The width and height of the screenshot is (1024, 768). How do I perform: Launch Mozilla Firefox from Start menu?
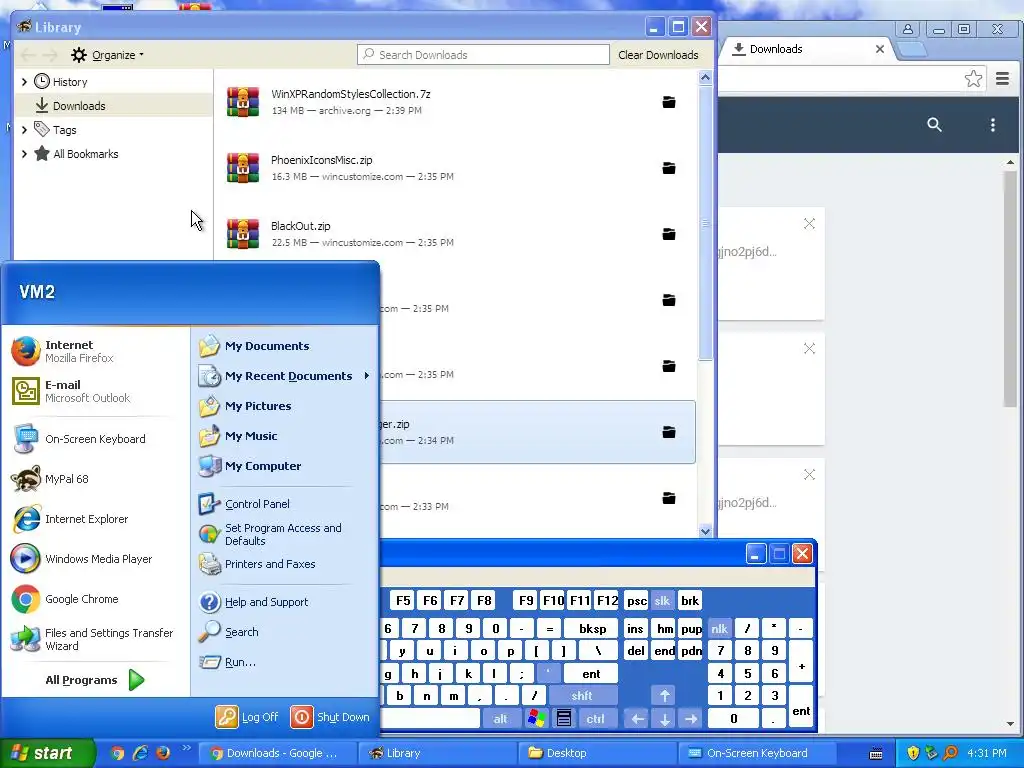pos(96,351)
